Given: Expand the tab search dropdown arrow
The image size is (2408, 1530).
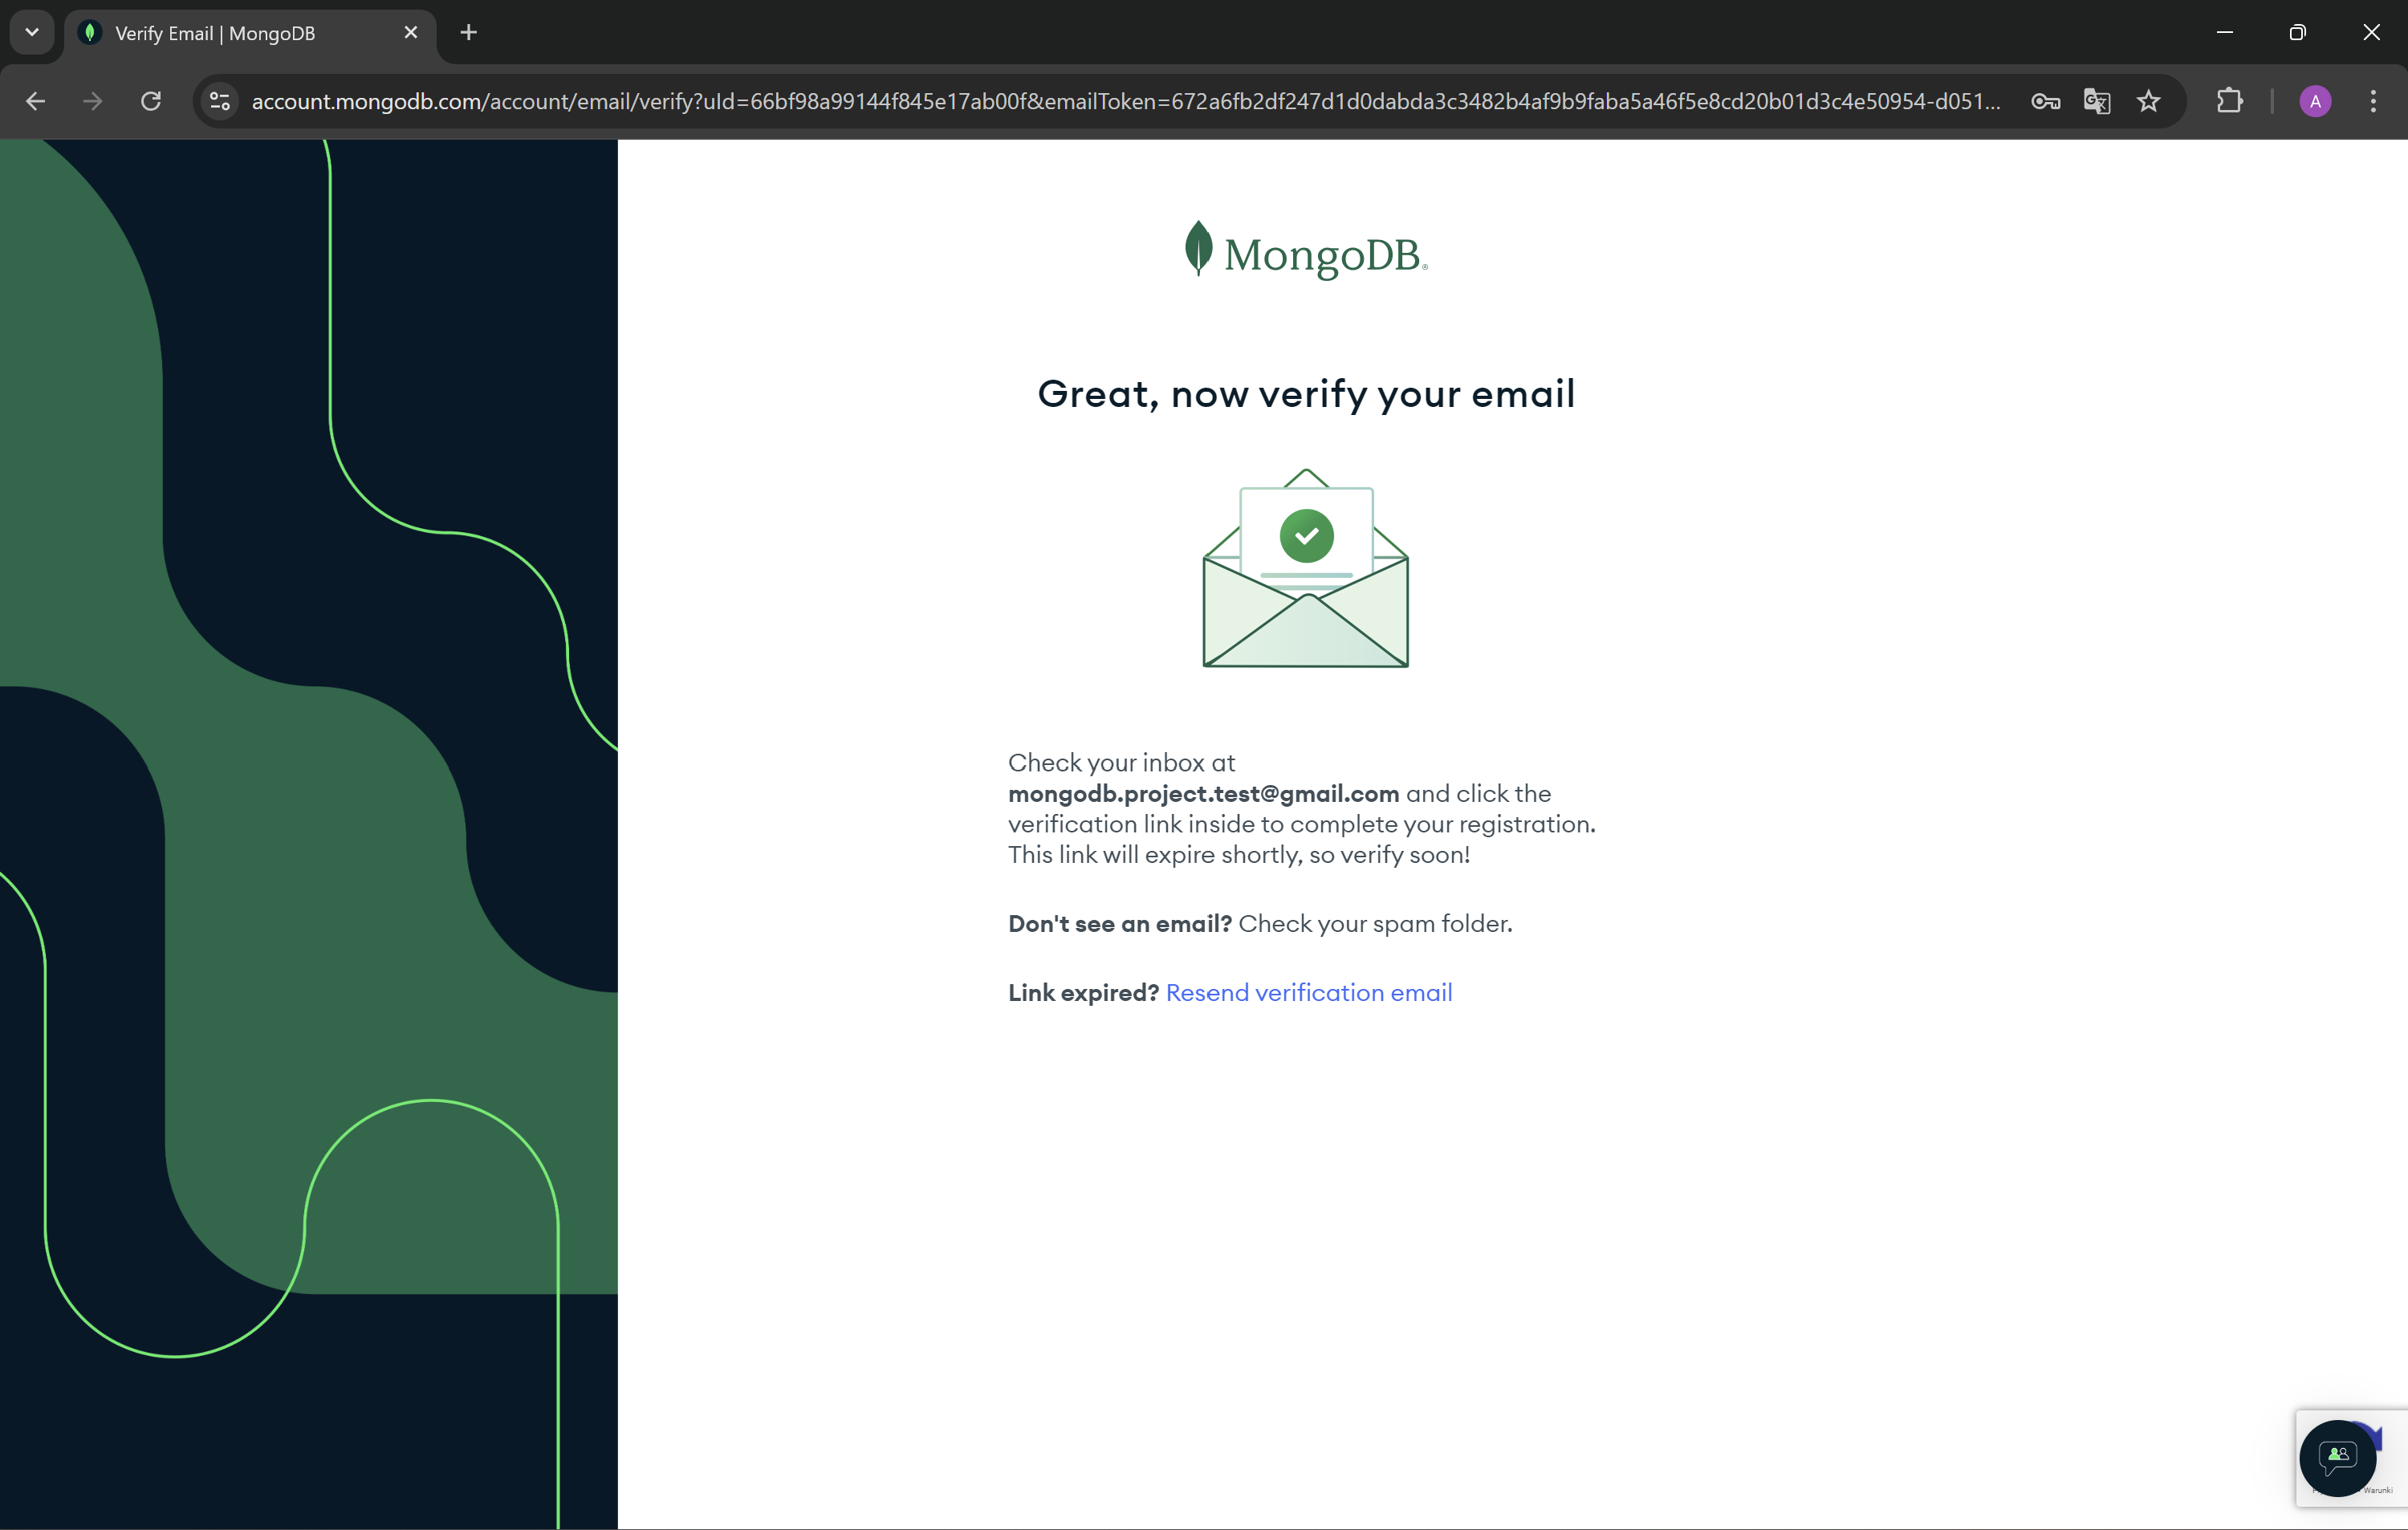Looking at the screenshot, I should [32, 32].
